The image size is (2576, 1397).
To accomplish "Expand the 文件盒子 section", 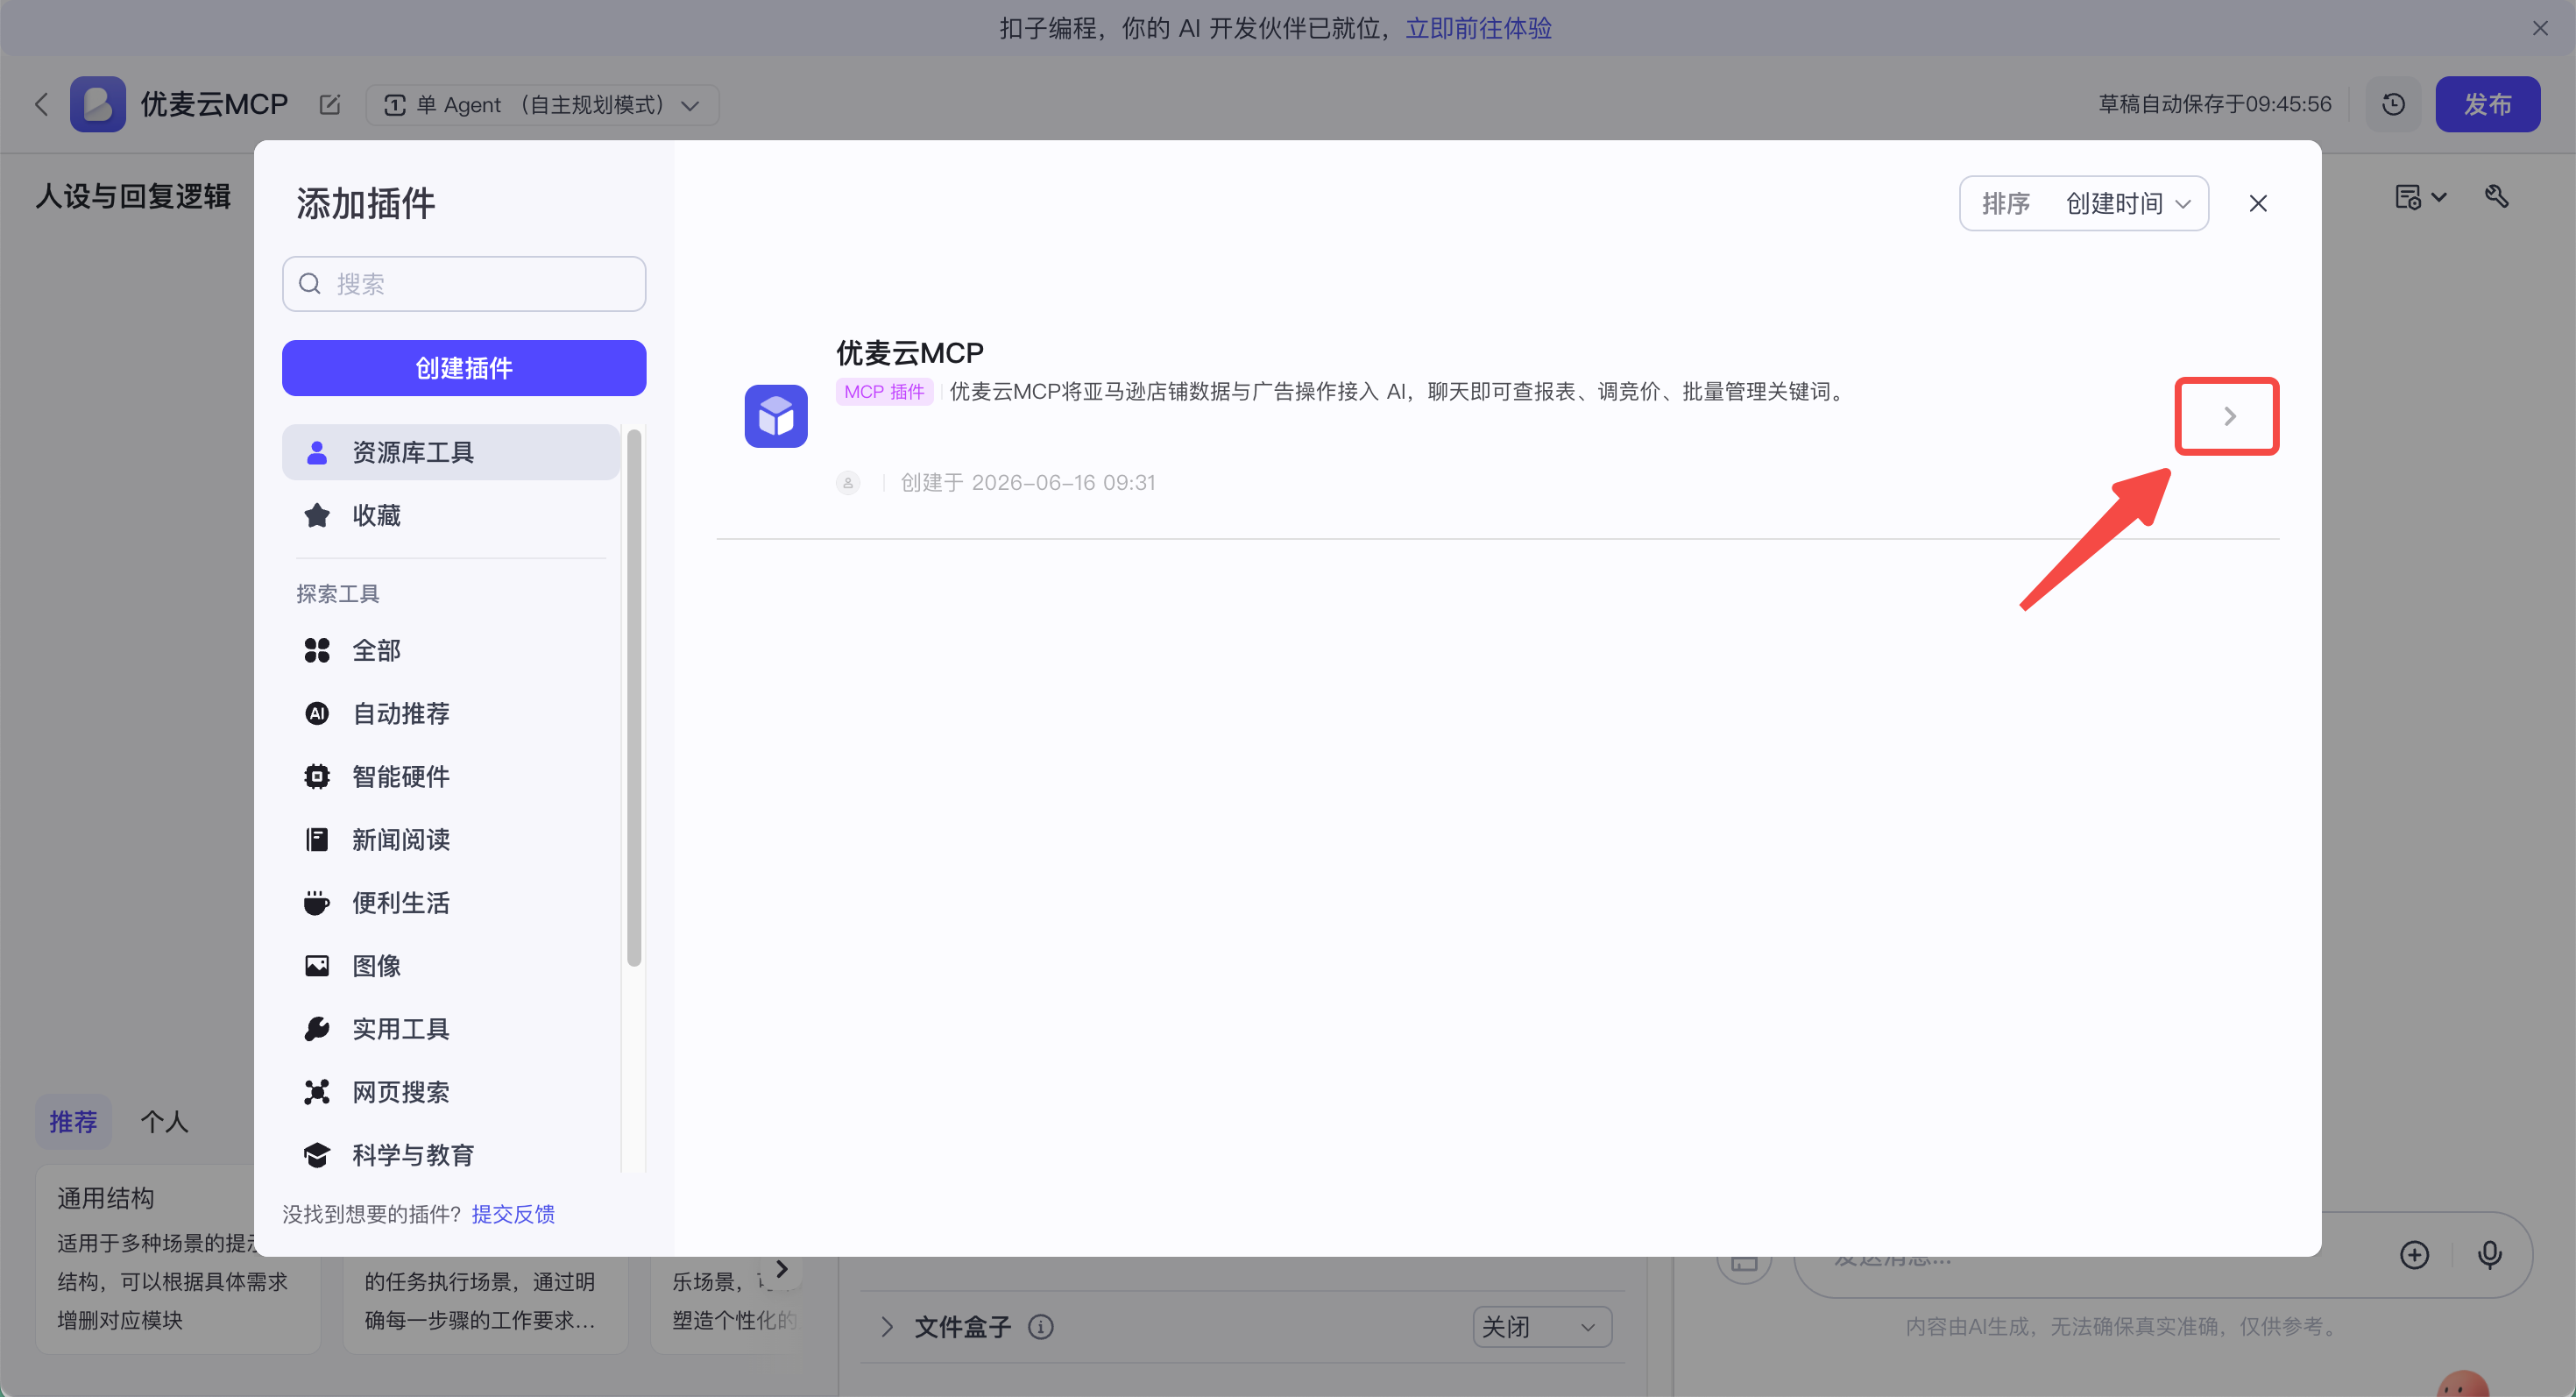I will click(887, 1327).
